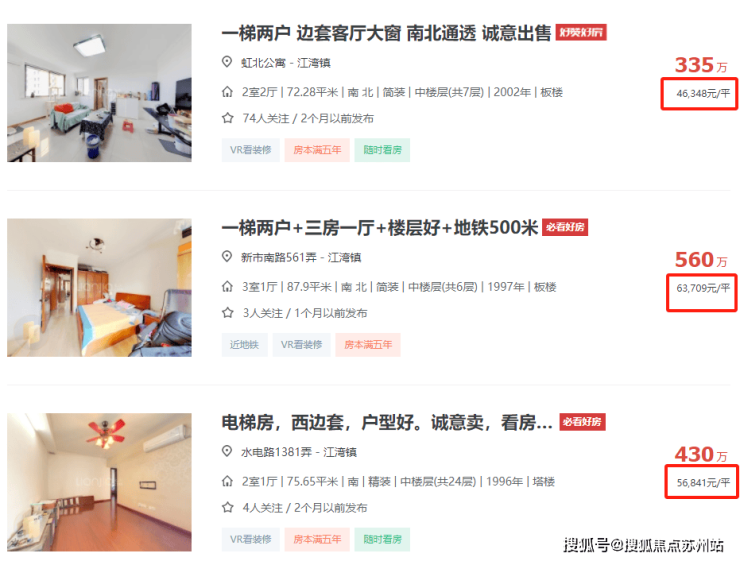Open listing titled 一梯两户+三房一厅+楼层好

[379, 228]
